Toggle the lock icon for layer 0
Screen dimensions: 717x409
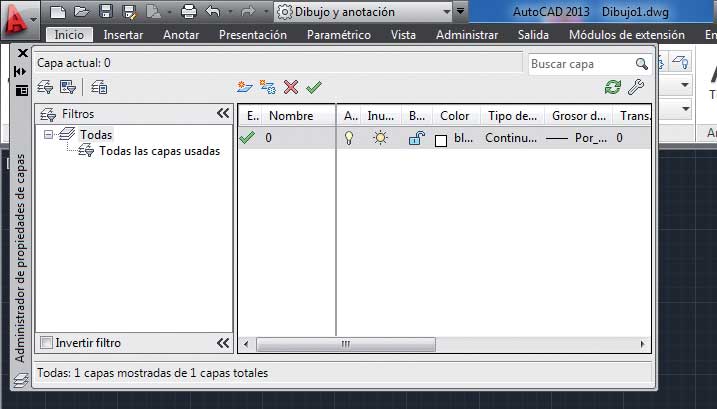tap(416, 139)
